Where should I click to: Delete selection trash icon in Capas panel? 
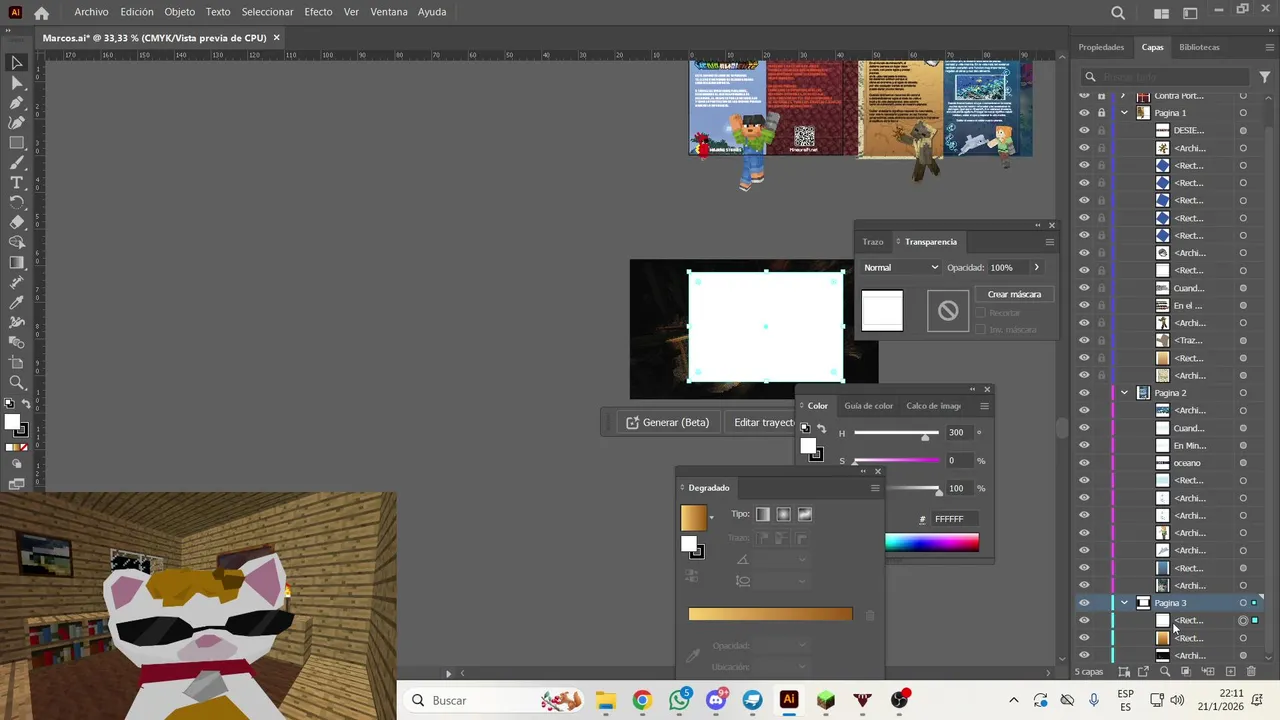point(1250,671)
